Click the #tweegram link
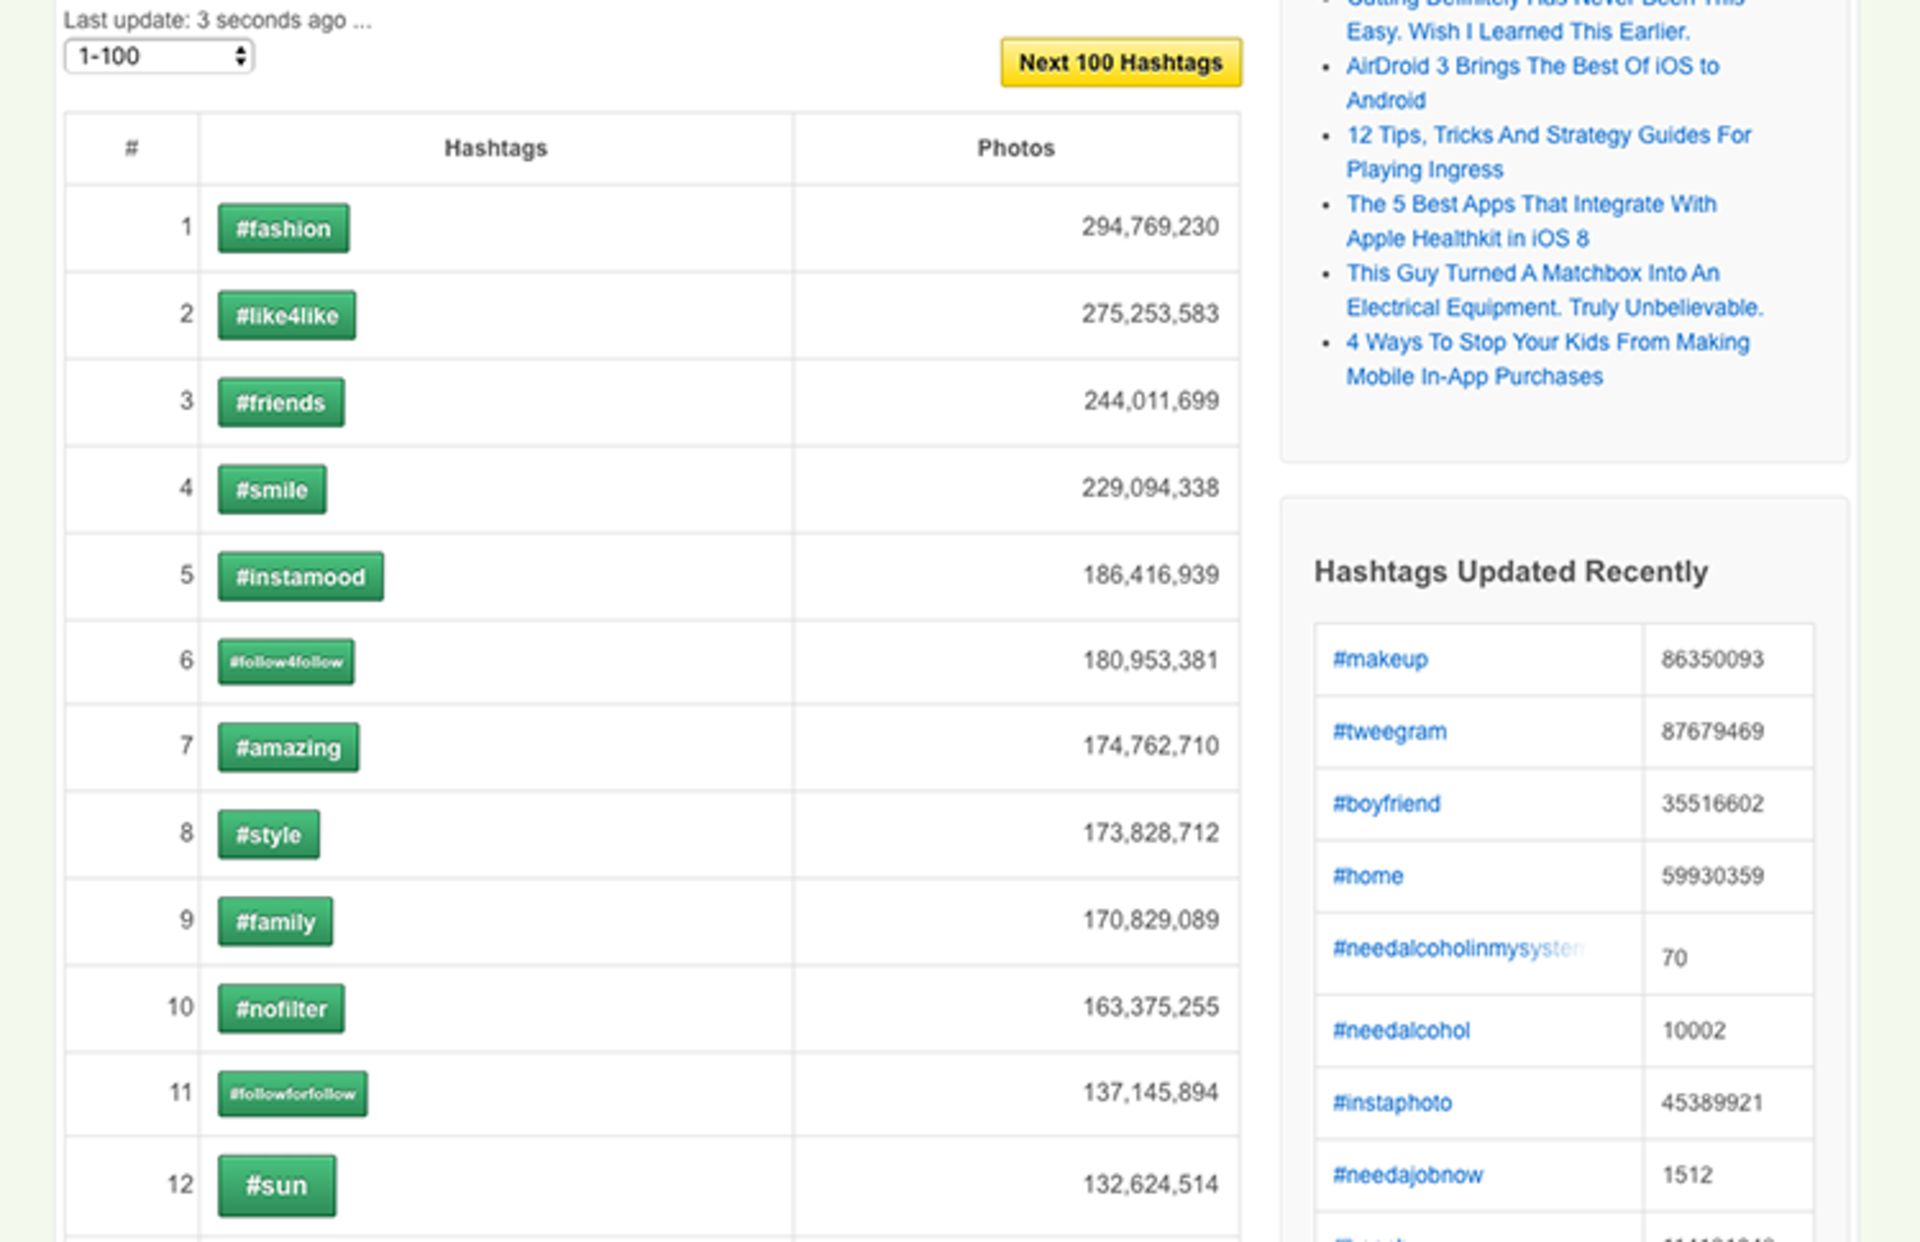Screen dimensions: 1920x1242 (1389, 732)
